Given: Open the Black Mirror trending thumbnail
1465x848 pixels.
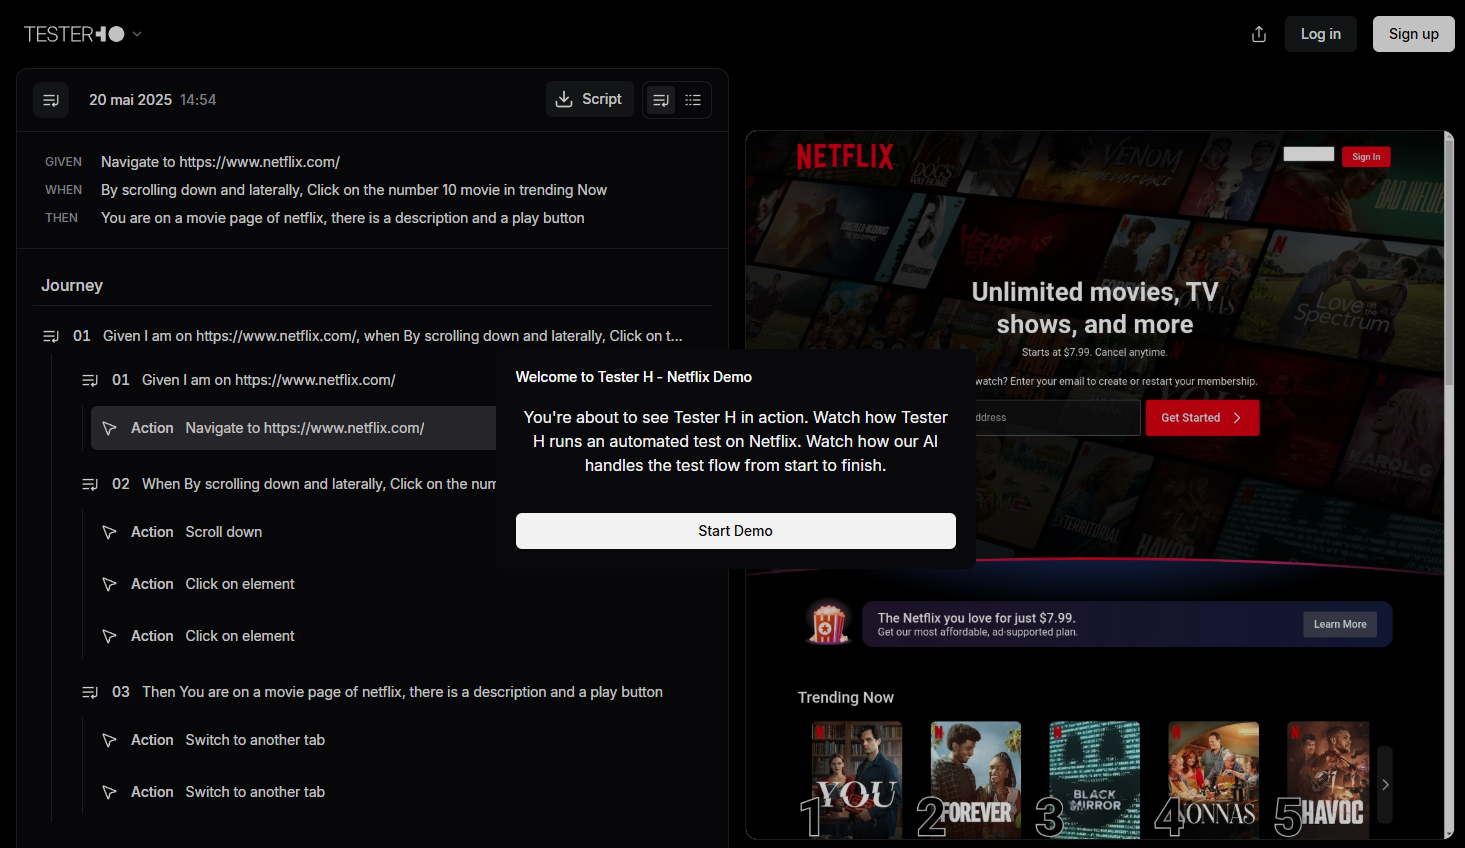Looking at the screenshot, I should point(1095,778).
